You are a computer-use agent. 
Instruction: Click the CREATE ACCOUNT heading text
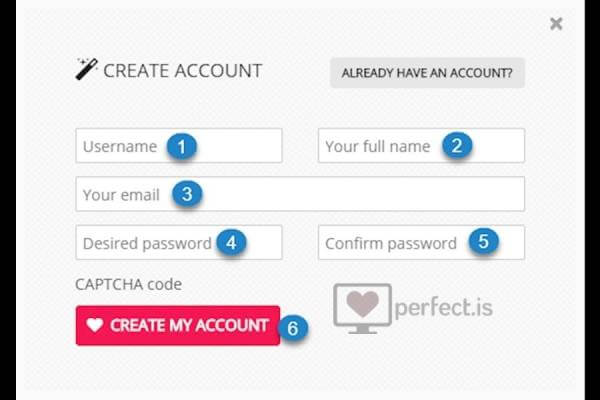point(183,71)
